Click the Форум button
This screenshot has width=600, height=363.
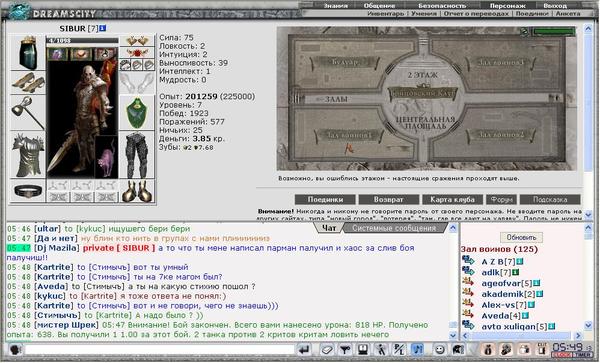(x=501, y=199)
